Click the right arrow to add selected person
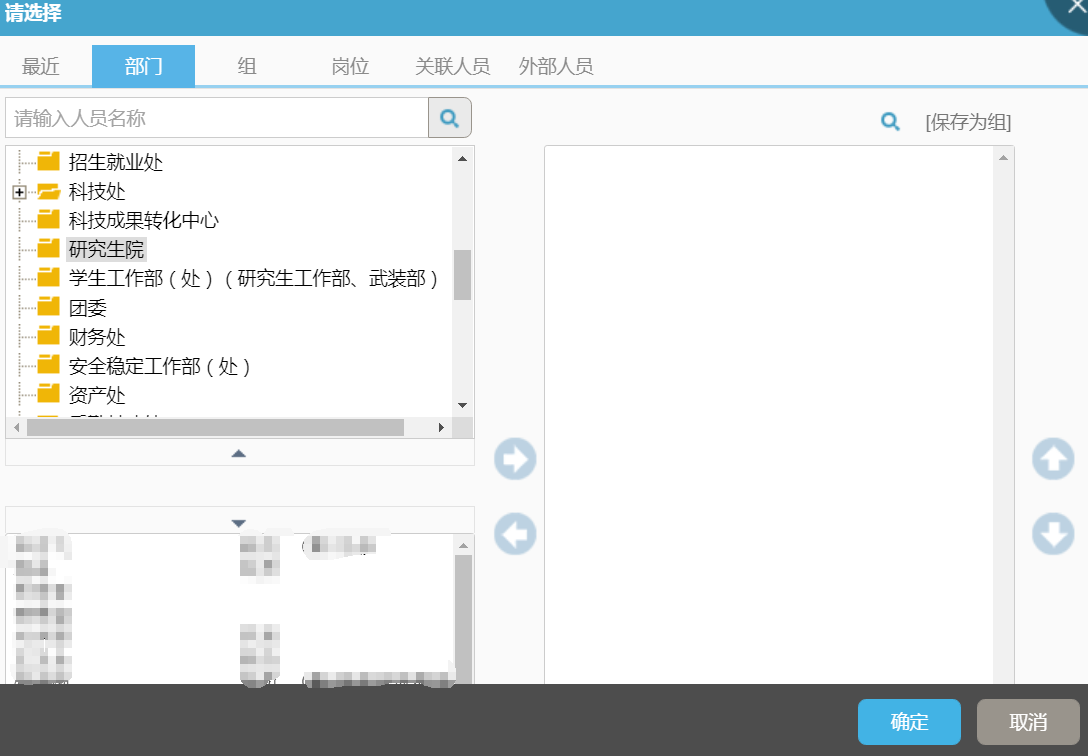 click(515, 460)
